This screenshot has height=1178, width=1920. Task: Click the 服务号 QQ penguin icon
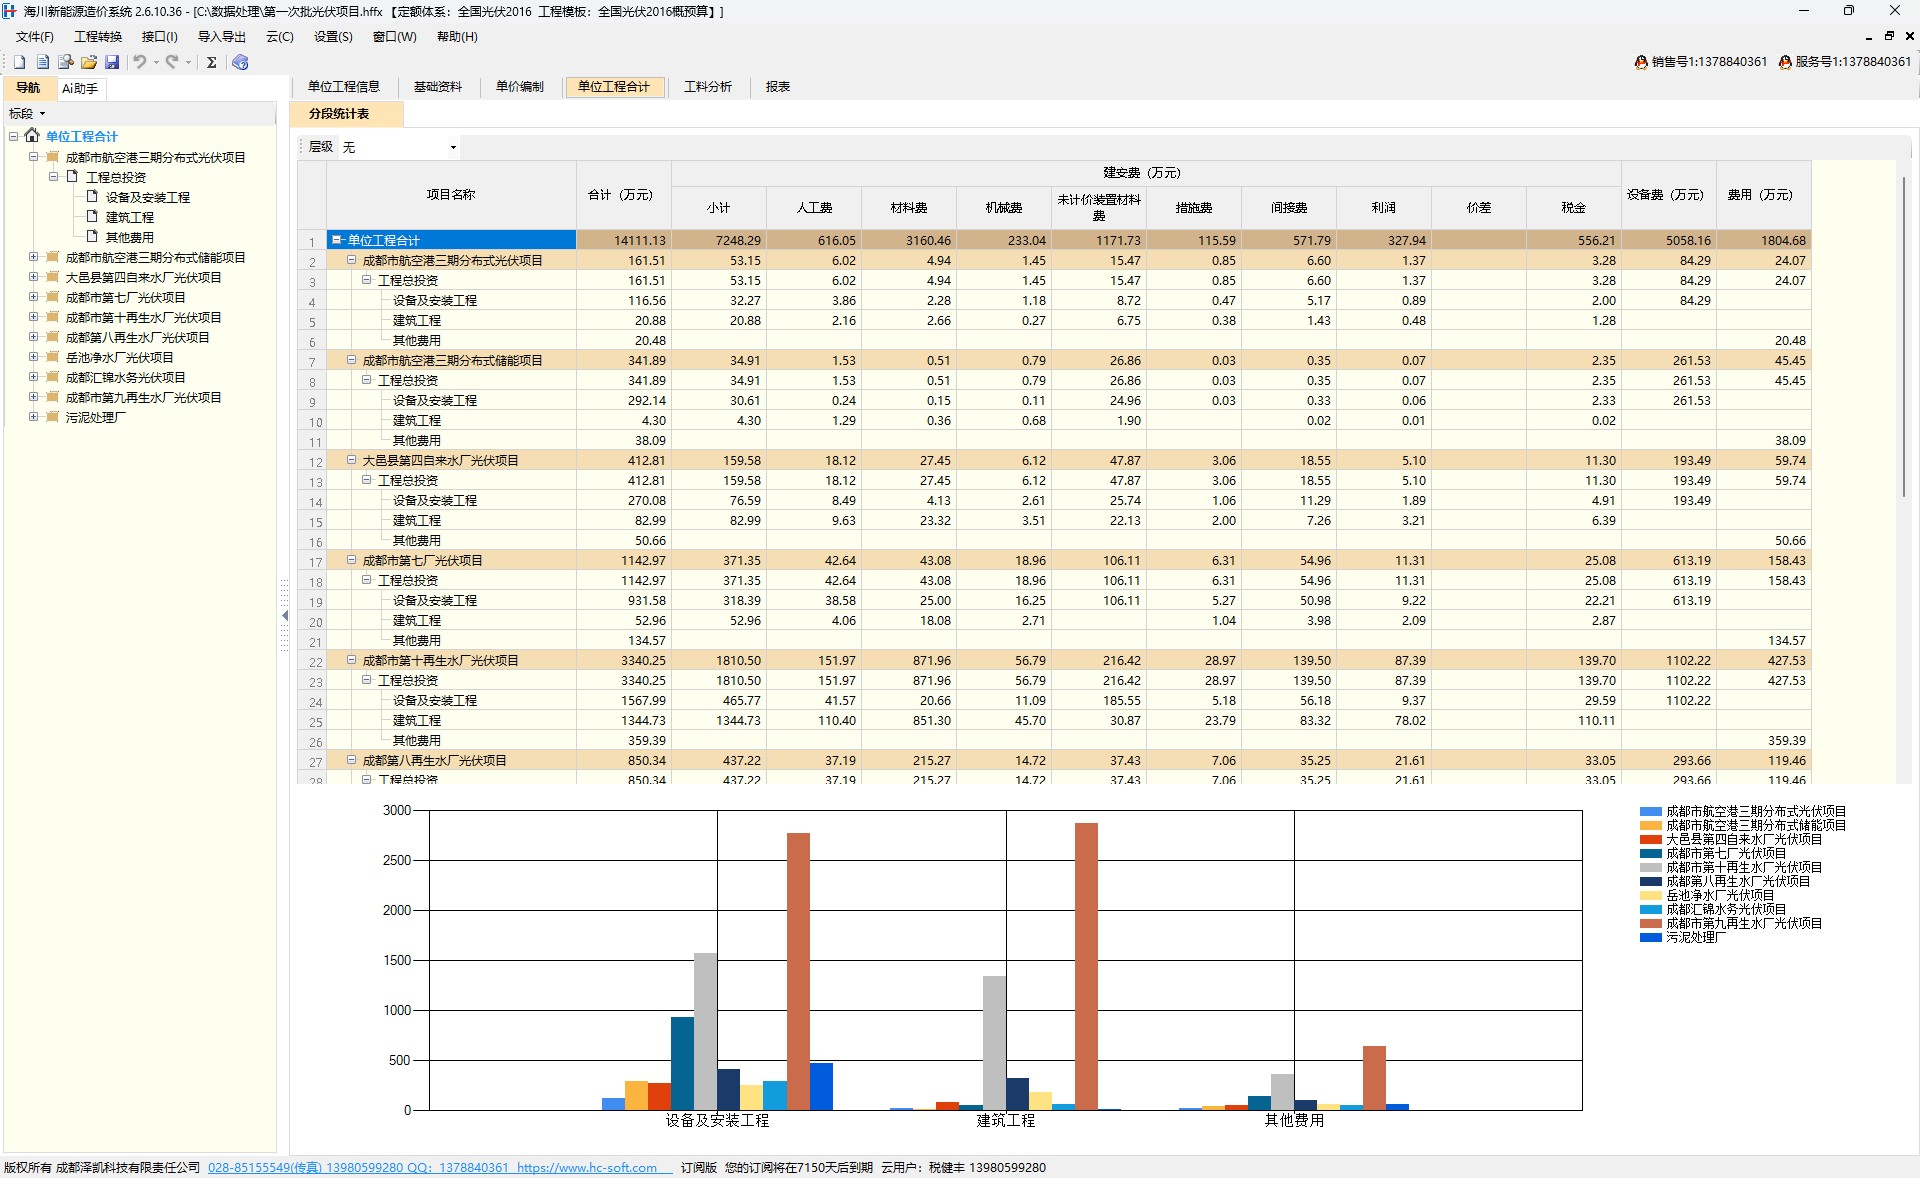pos(1785,62)
